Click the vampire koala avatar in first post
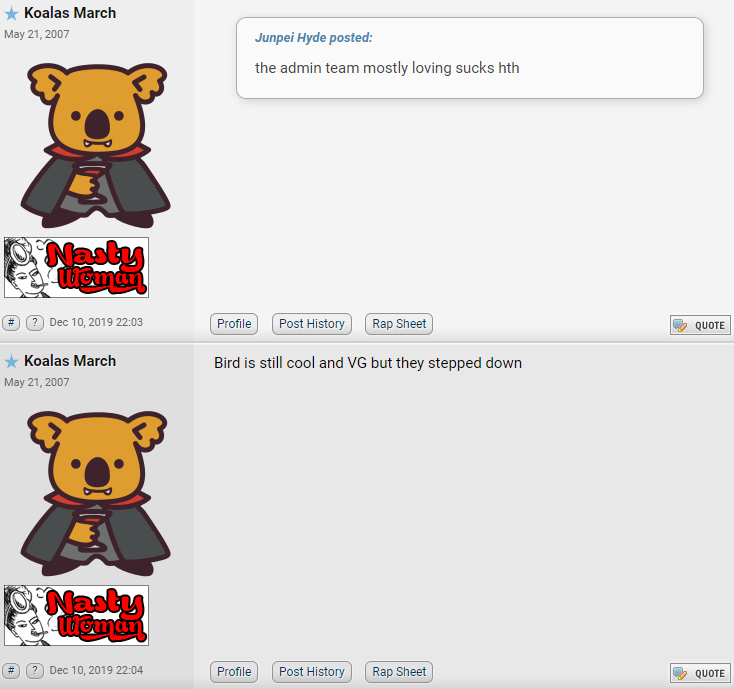The height and width of the screenshot is (689, 734). (96, 145)
